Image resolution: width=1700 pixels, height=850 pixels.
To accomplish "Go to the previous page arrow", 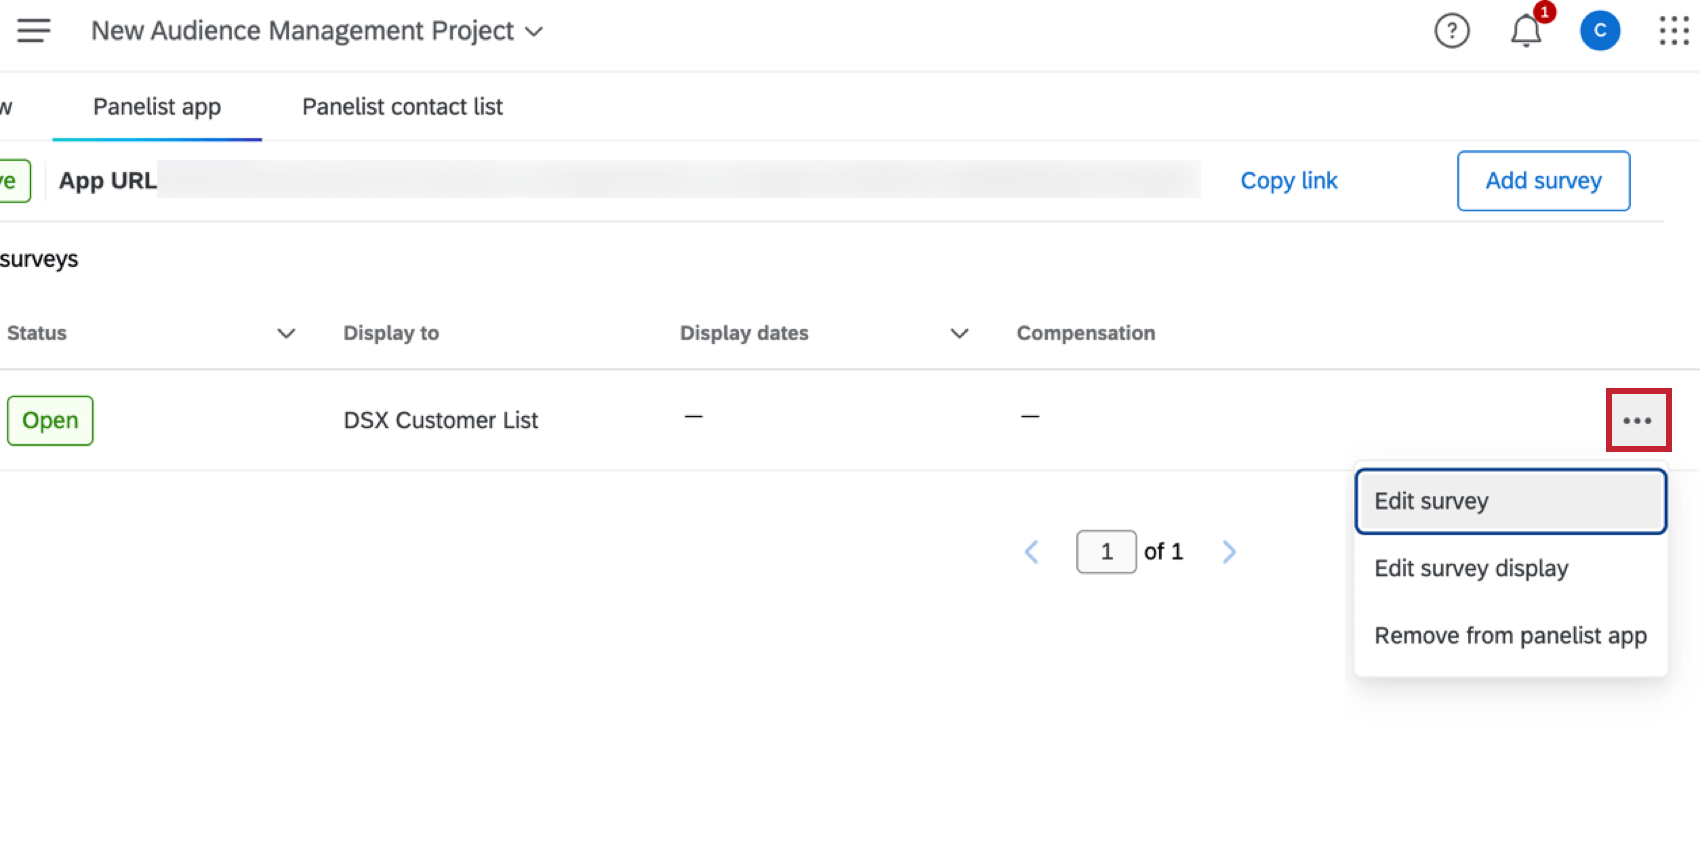I will coord(1032,552).
